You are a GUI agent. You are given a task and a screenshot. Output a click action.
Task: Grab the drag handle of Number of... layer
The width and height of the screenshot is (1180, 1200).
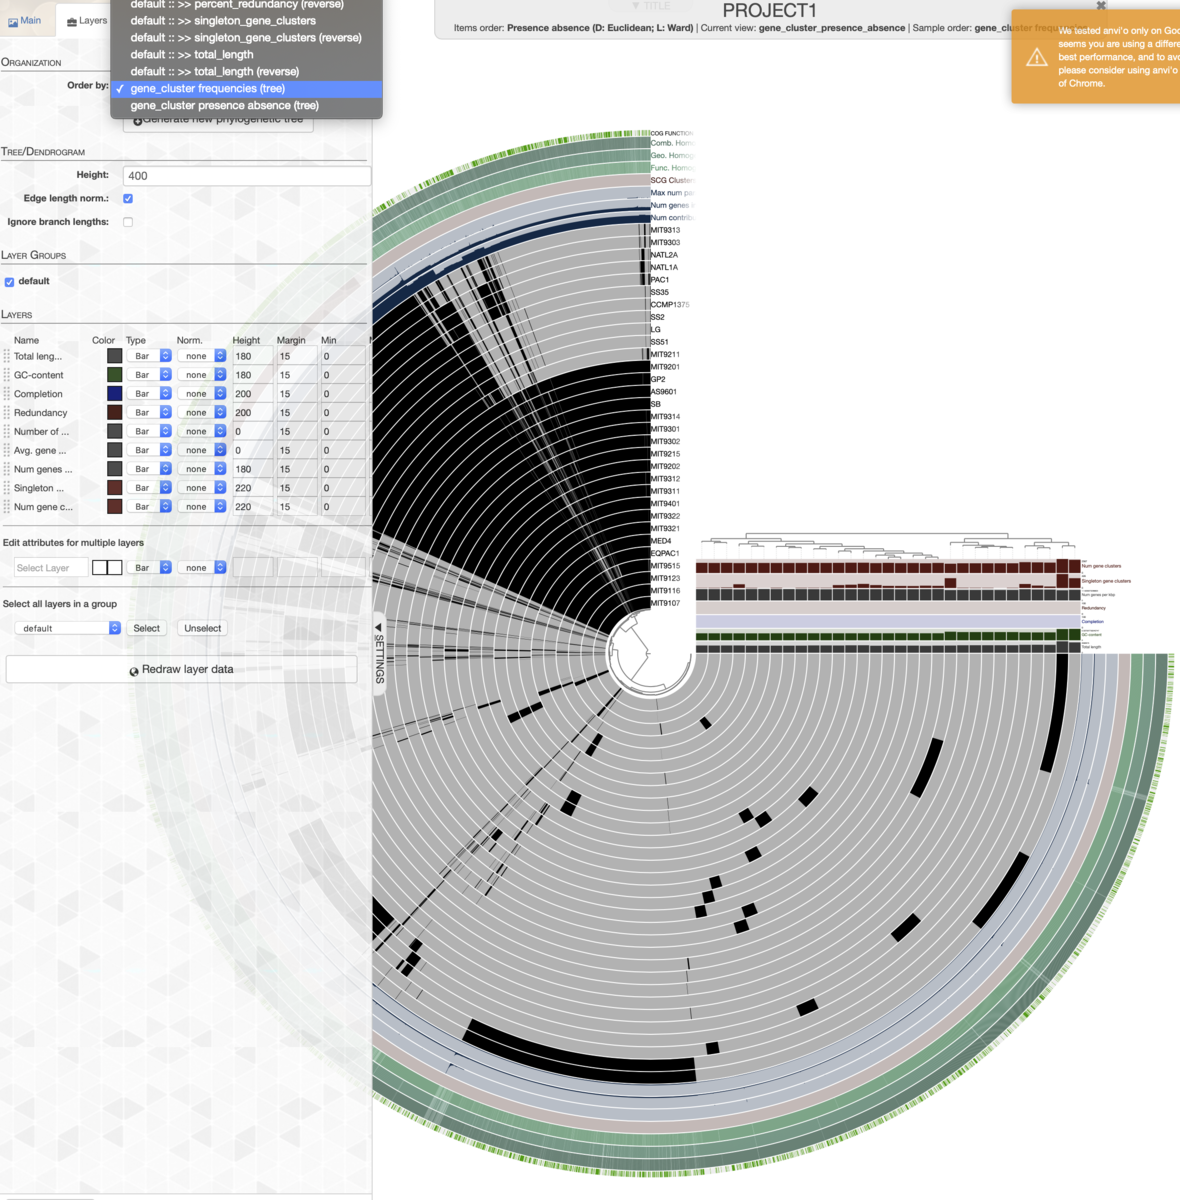(6, 432)
